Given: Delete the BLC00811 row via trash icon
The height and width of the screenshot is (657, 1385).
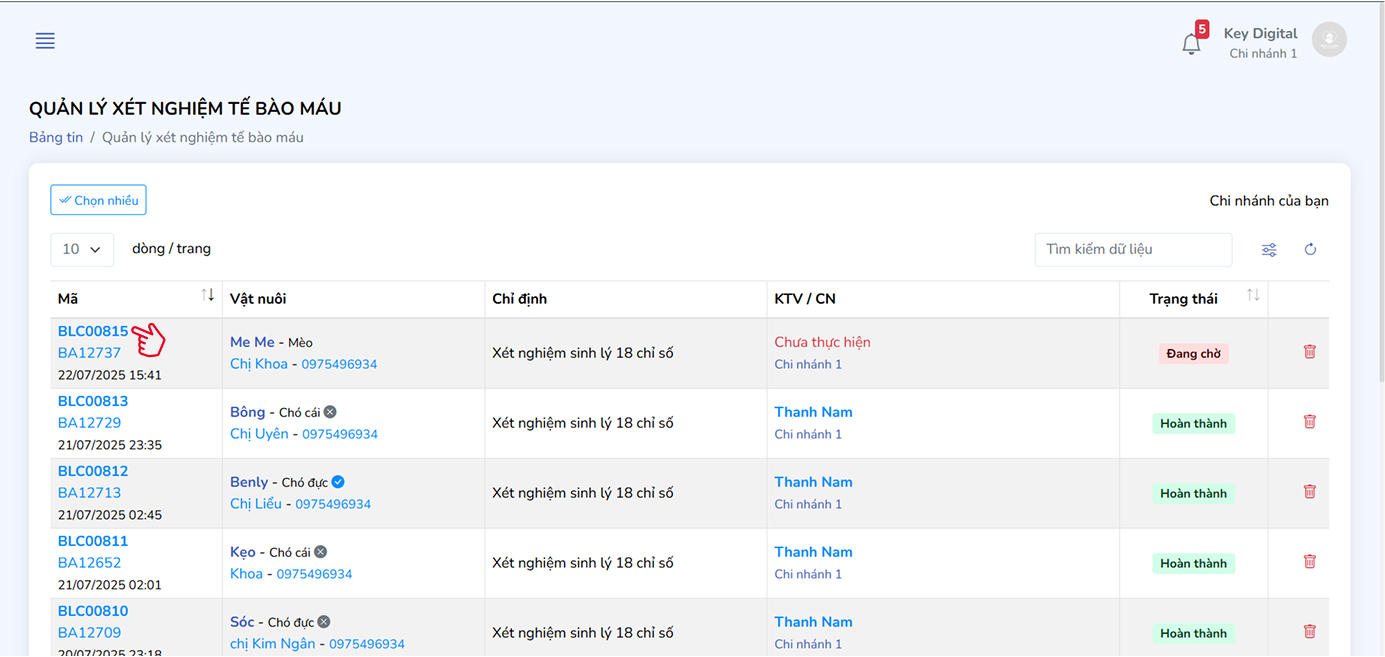Looking at the screenshot, I should 1309,562.
